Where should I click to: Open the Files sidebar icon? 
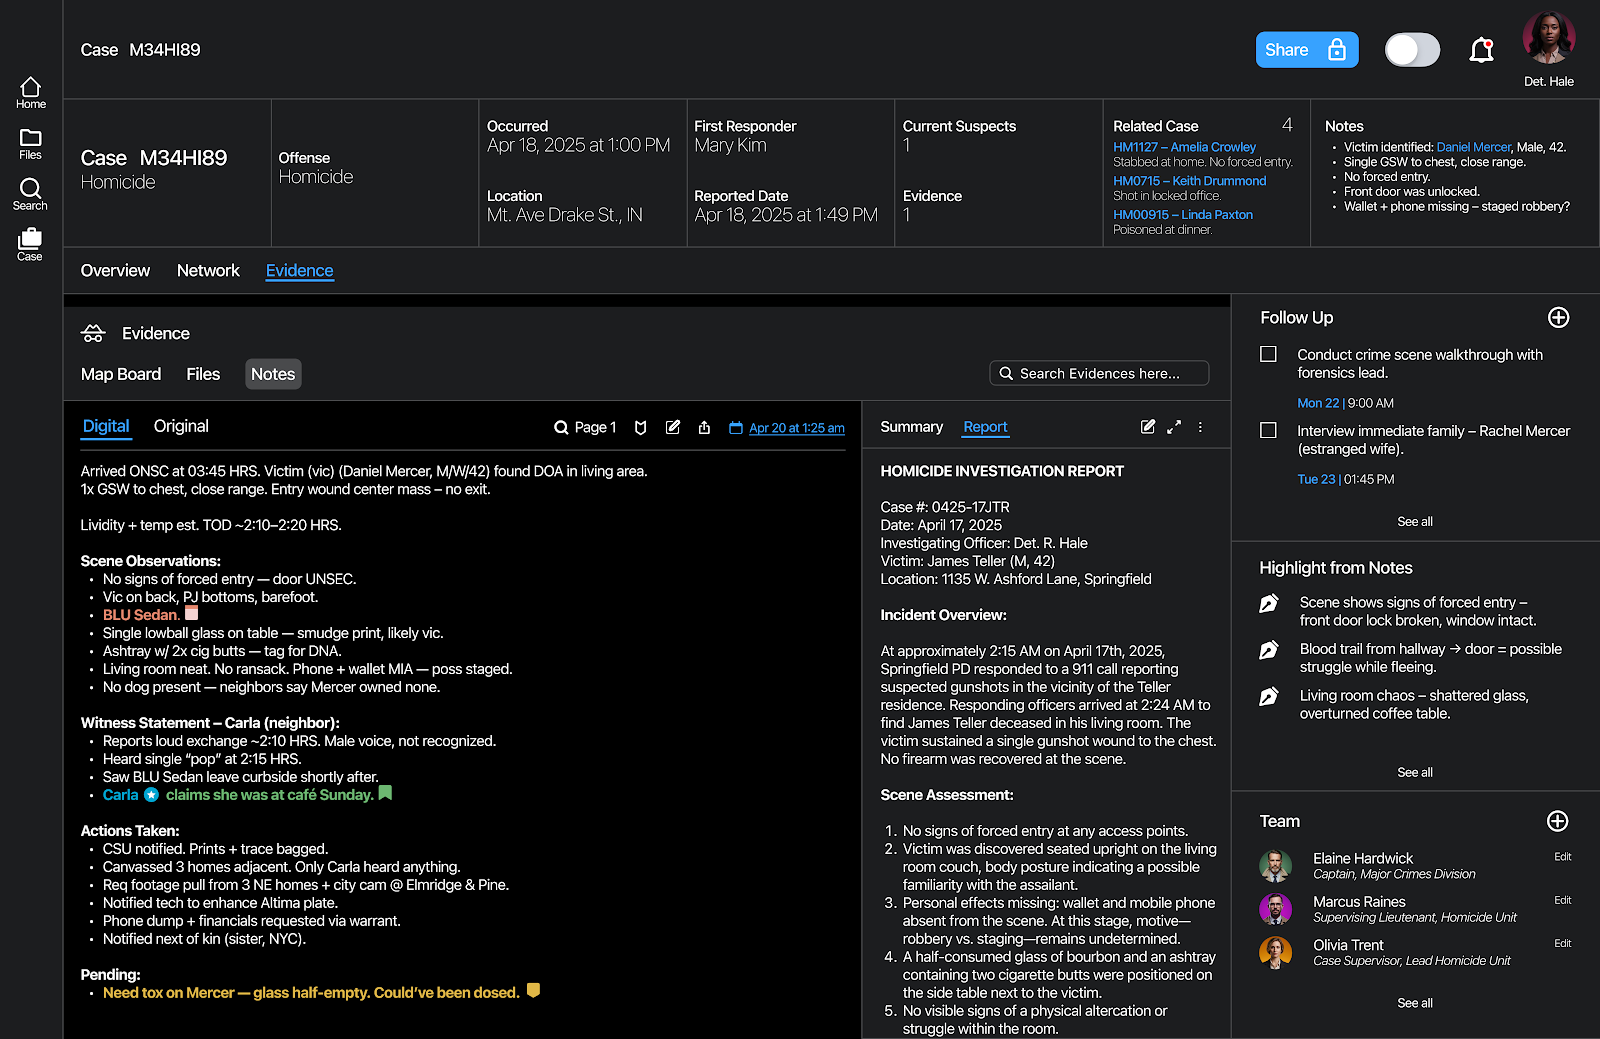[30, 144]
